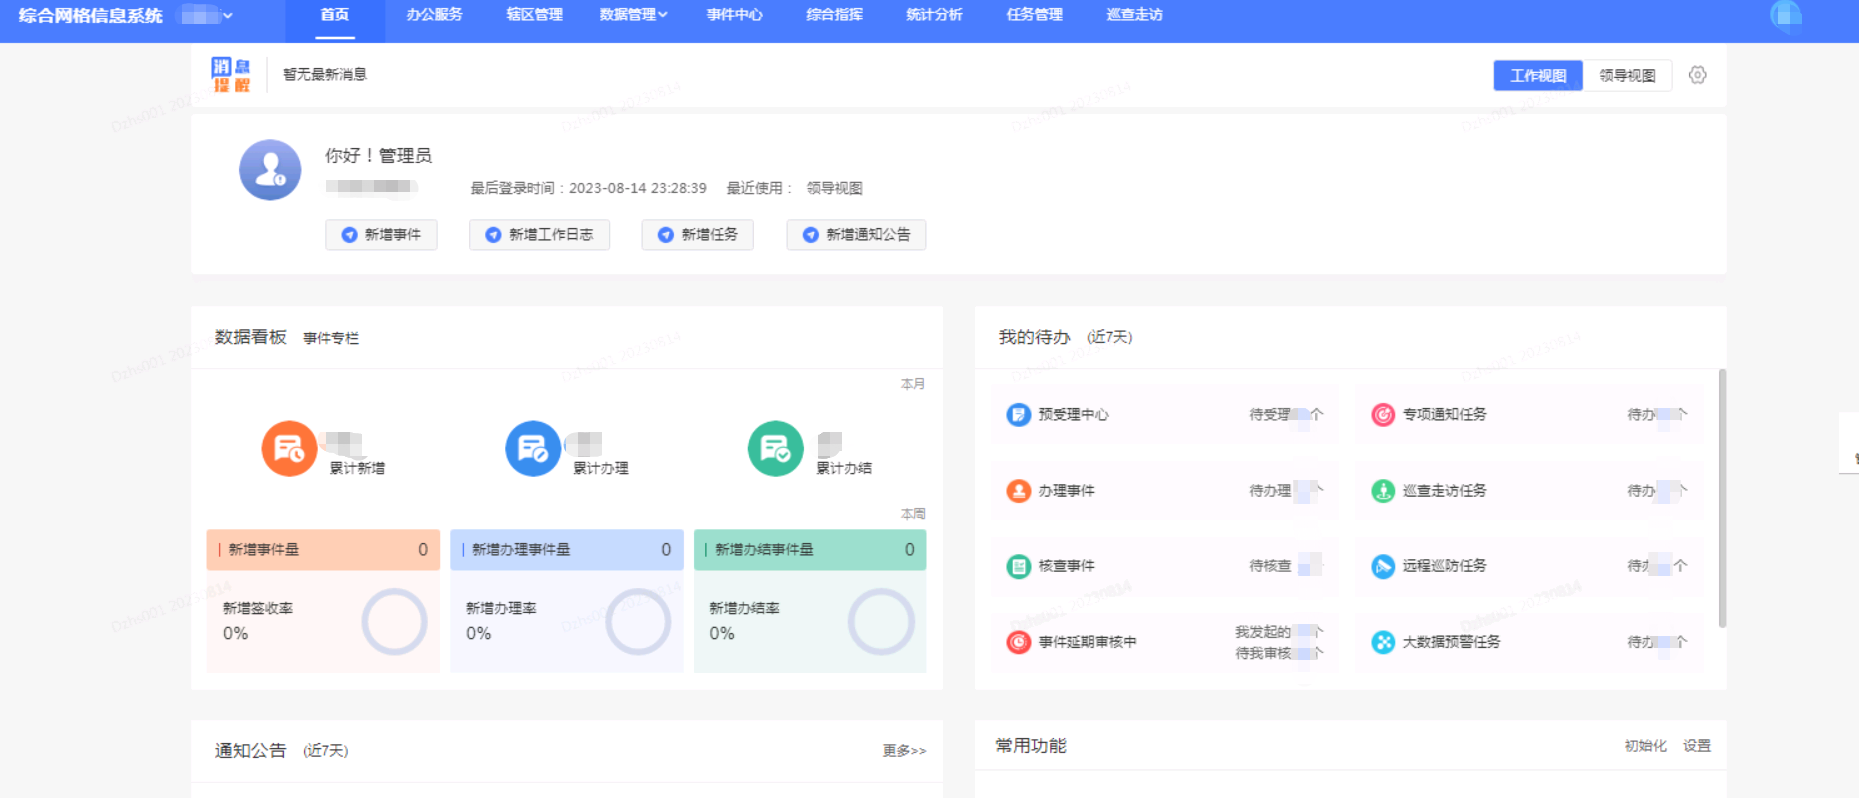This screenshot has height=798, width=1859.
Task: Click the 新增办结率 progress ring
Action: (881, 622)
